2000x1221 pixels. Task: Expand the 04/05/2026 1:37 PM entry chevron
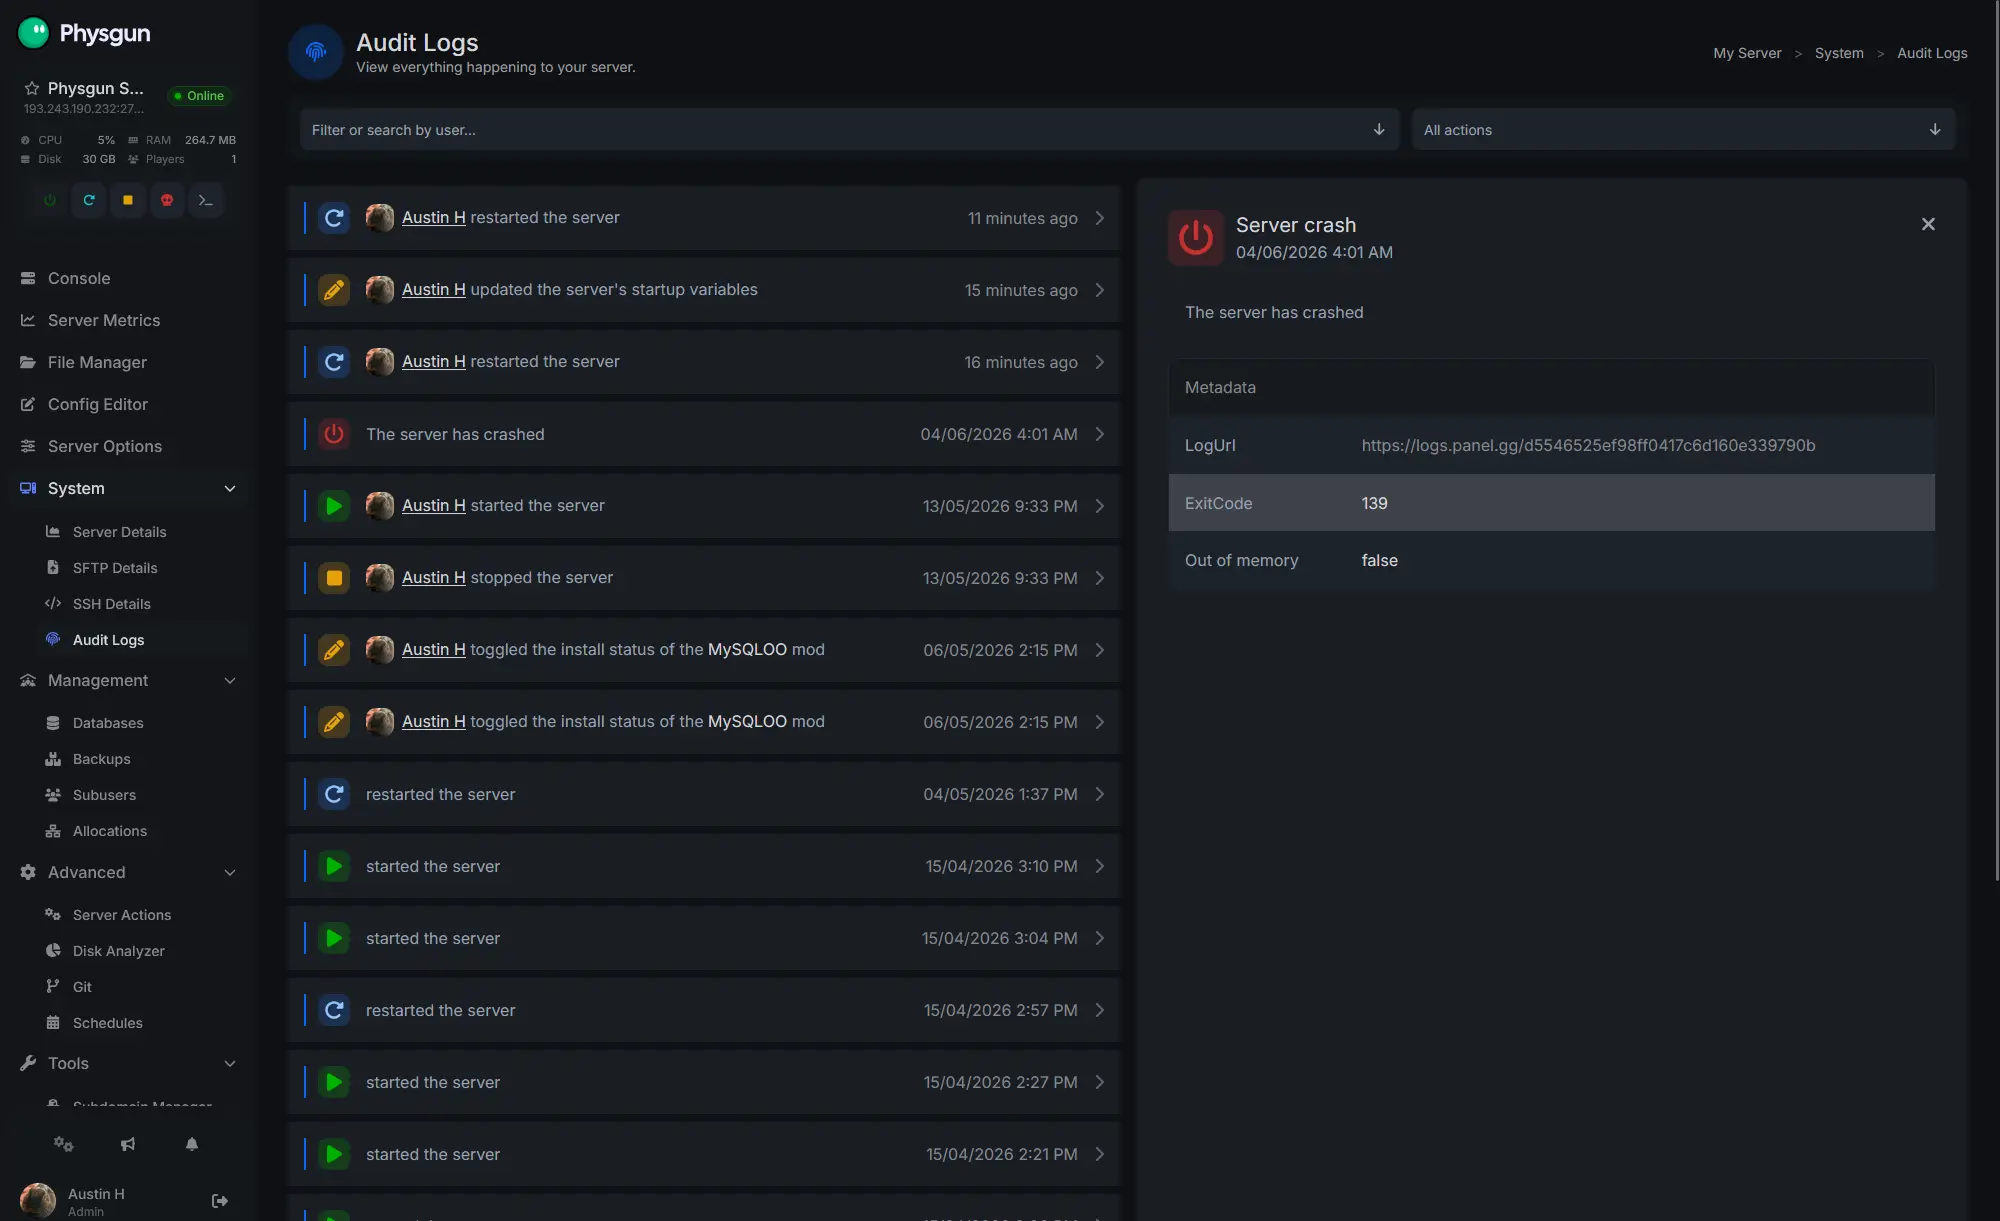(1100, 794)
